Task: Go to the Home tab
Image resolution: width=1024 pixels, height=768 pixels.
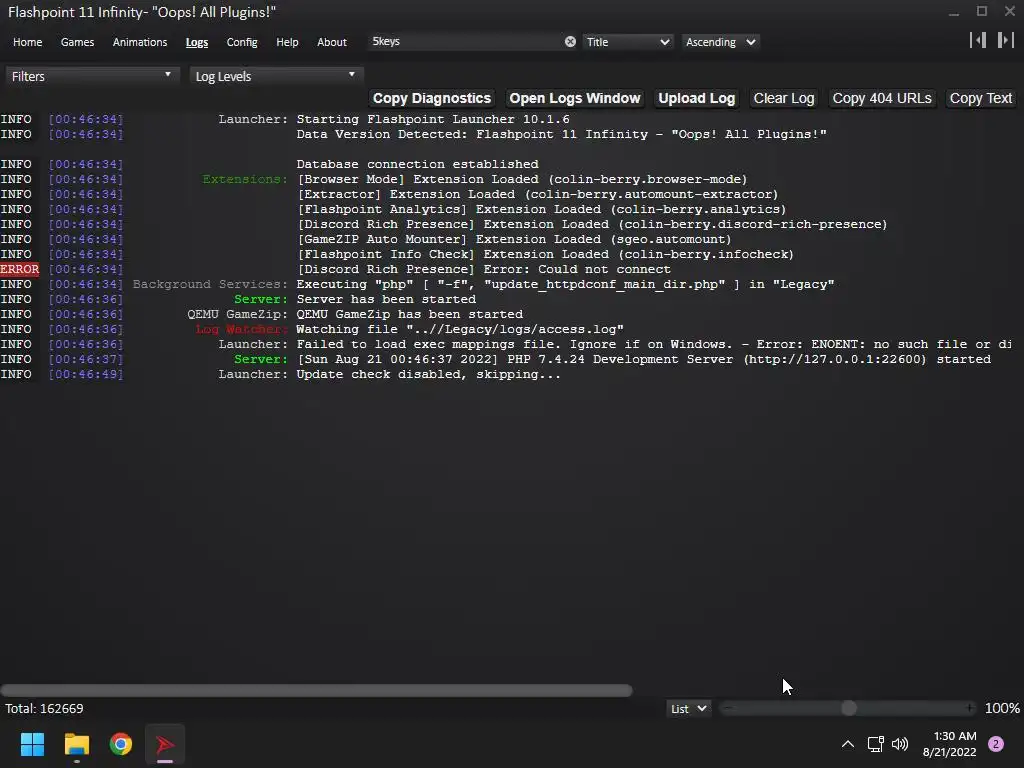Action: tap(27, 42)
